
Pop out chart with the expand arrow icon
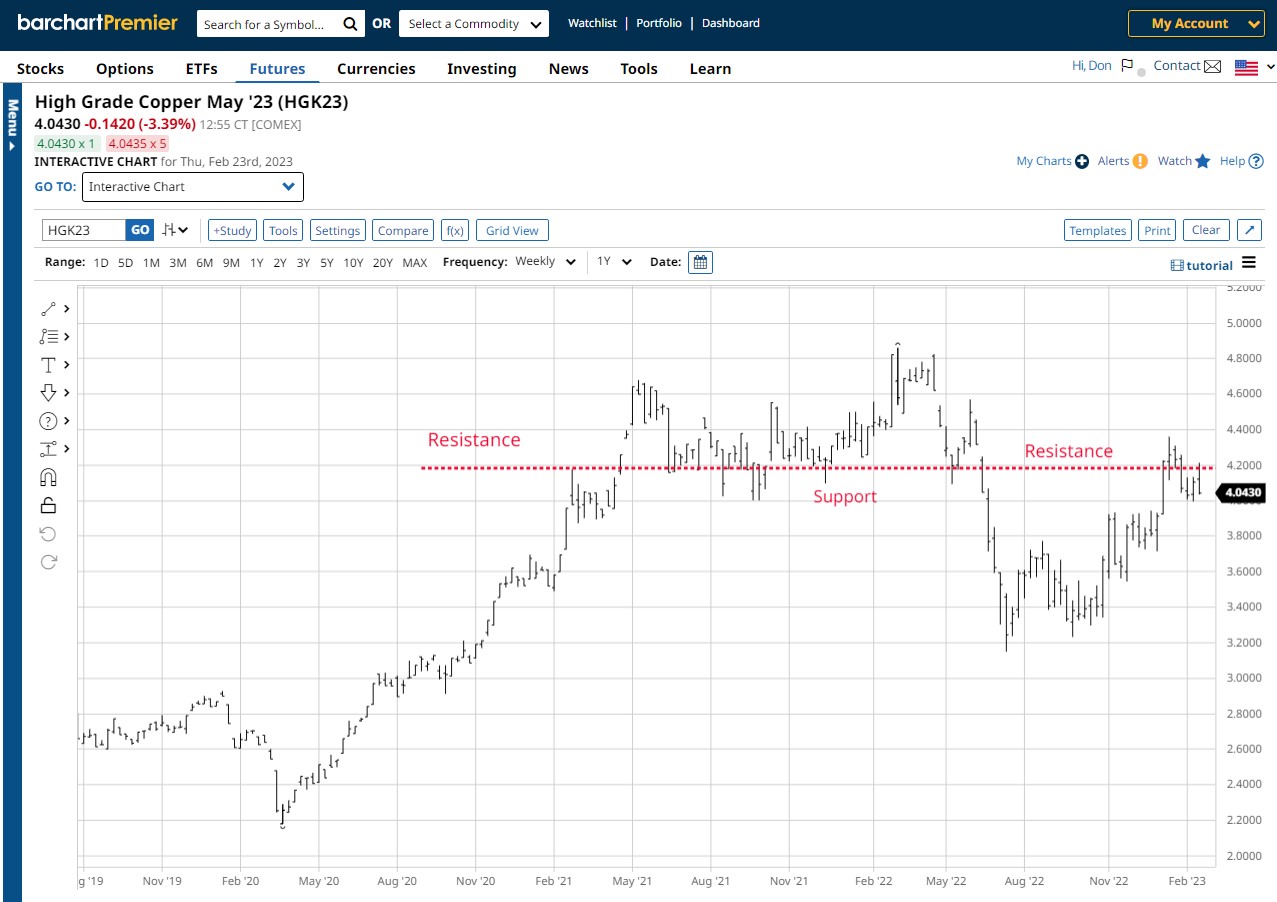click(1249, 230)
